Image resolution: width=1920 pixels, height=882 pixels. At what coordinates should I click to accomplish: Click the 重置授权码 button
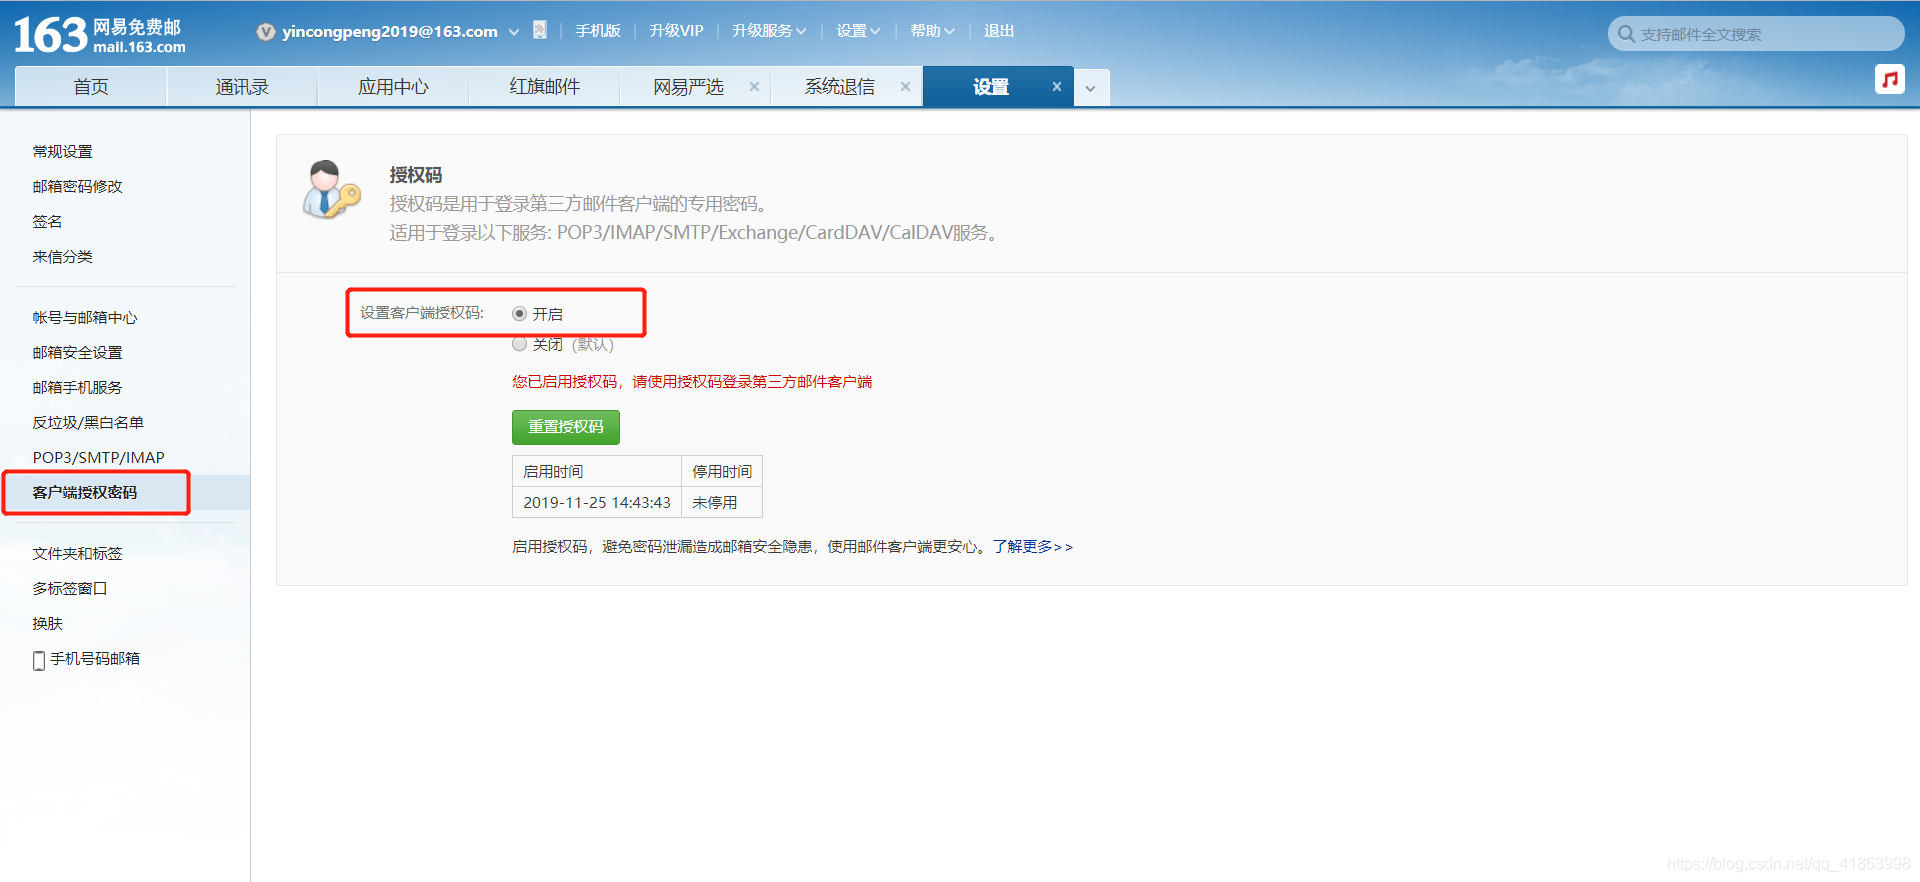coord(566,427)
